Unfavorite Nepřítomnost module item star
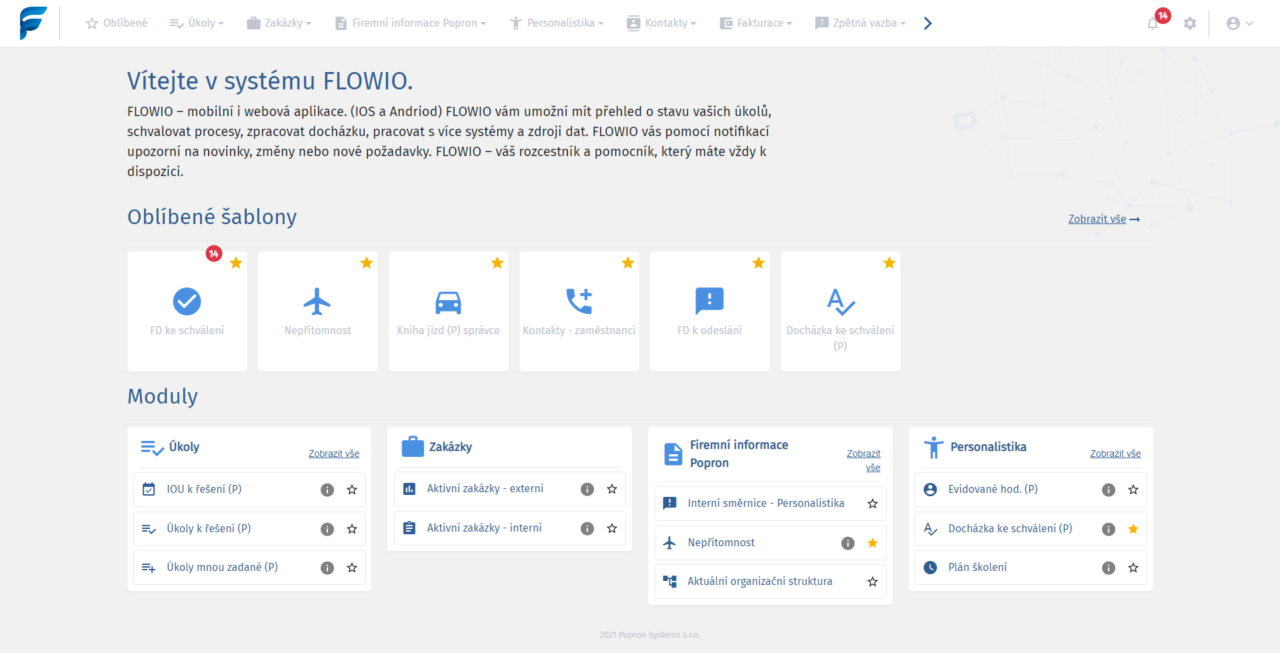 coord(872,543)
